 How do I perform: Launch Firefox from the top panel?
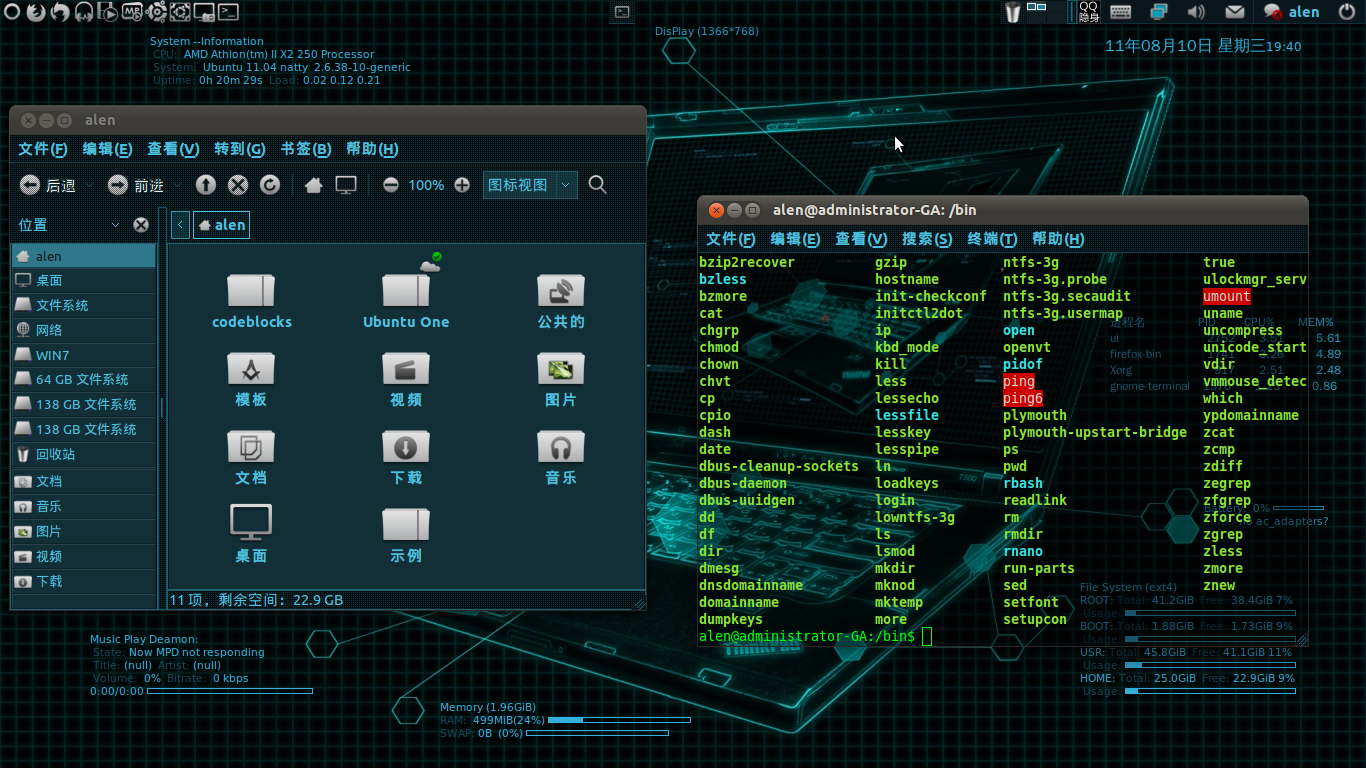[36, 12]
